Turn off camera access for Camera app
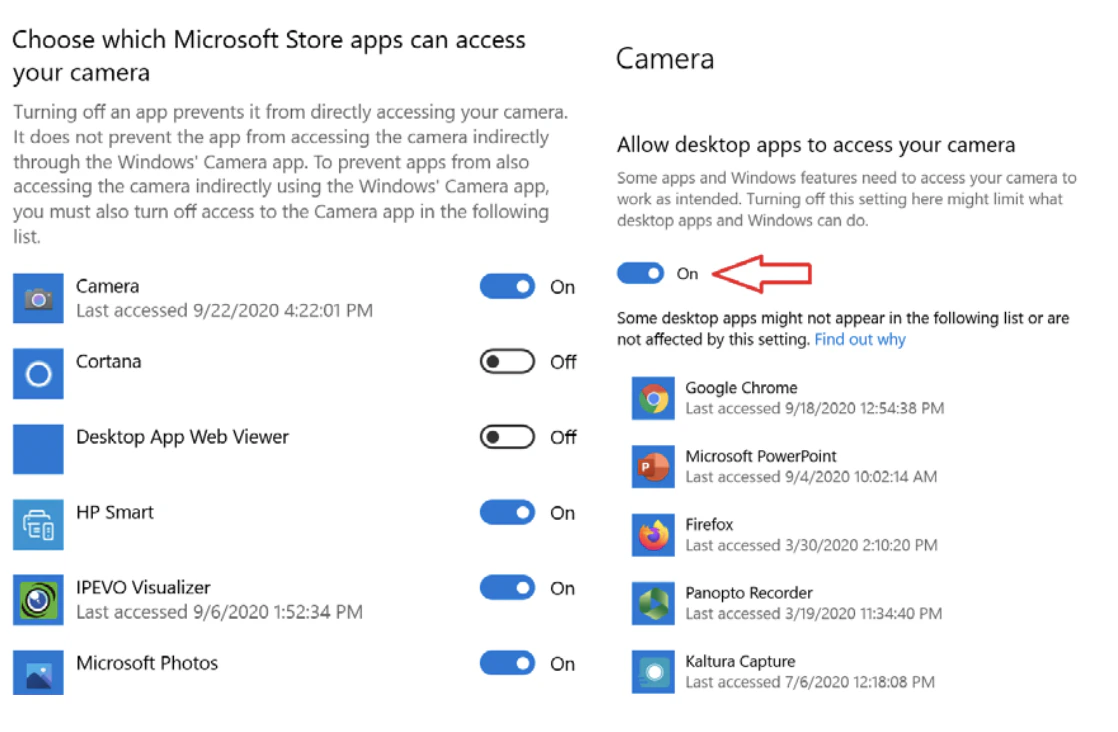This screenshot has width=1118, height=732. coord(507,287)
